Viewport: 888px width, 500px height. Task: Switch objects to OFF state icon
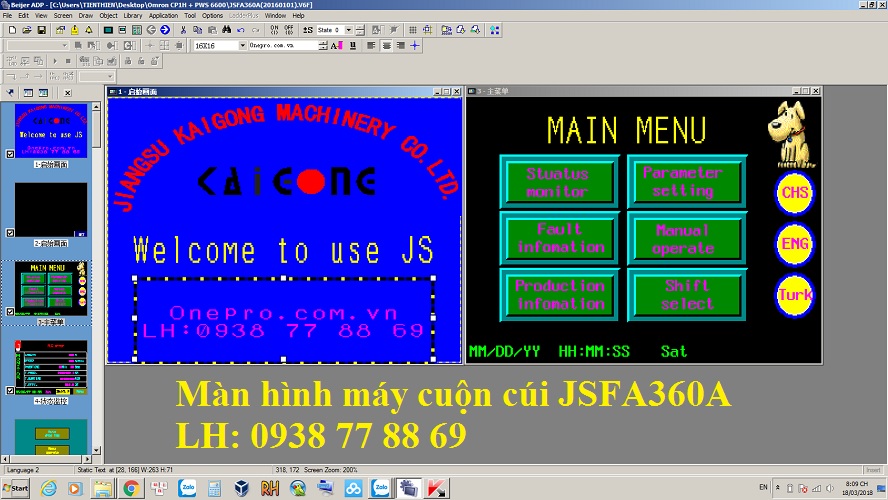pyautogui.click(x=288, y=30)
